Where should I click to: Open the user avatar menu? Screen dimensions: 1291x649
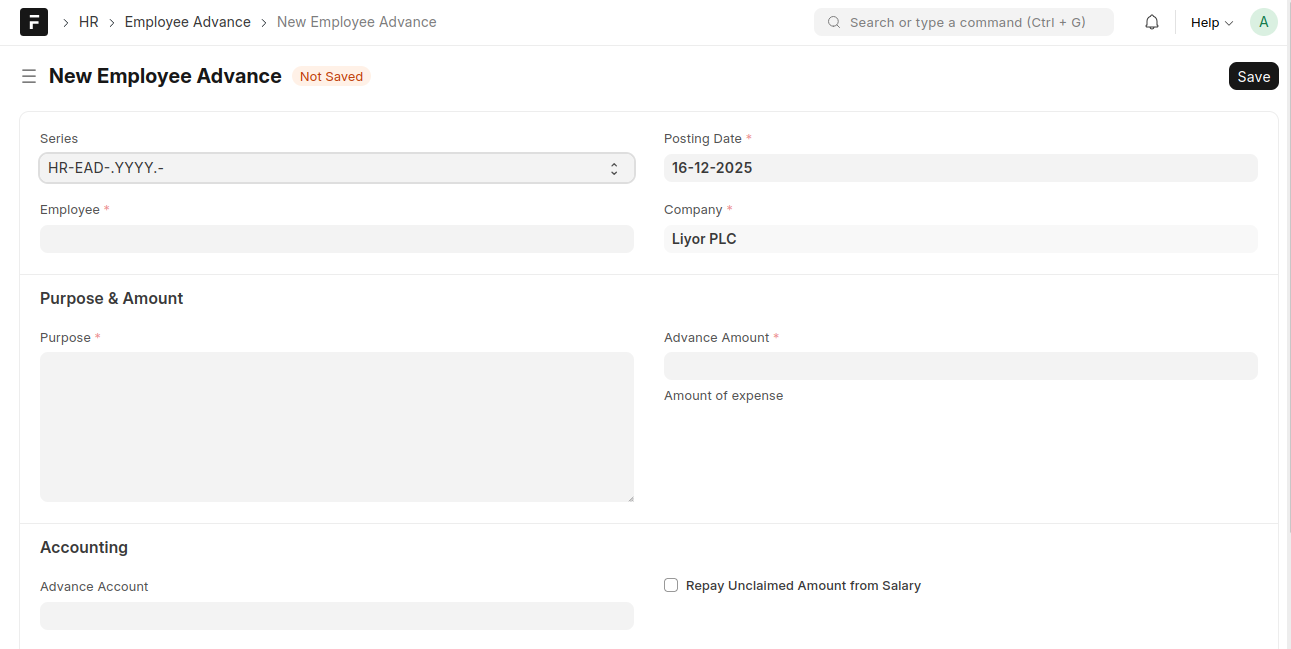click(x=1263, y=22)
